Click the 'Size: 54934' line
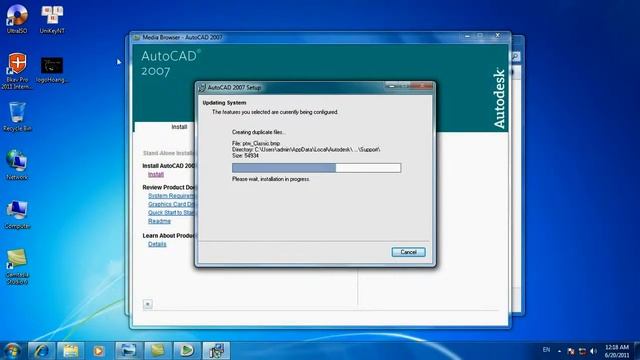This screenshot has width=640, height=360. click(x=245, y=156)
